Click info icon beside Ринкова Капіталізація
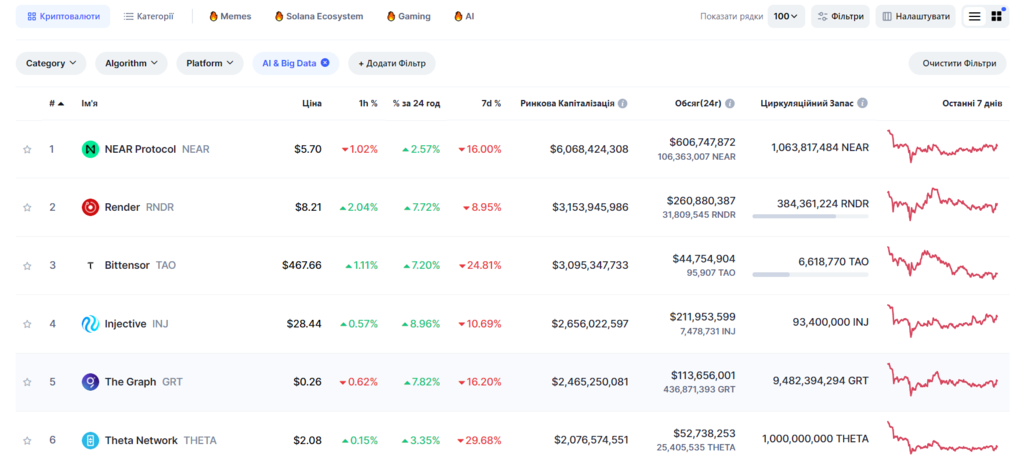Viewport: 1020px width, 469px height. pos(623,103)
